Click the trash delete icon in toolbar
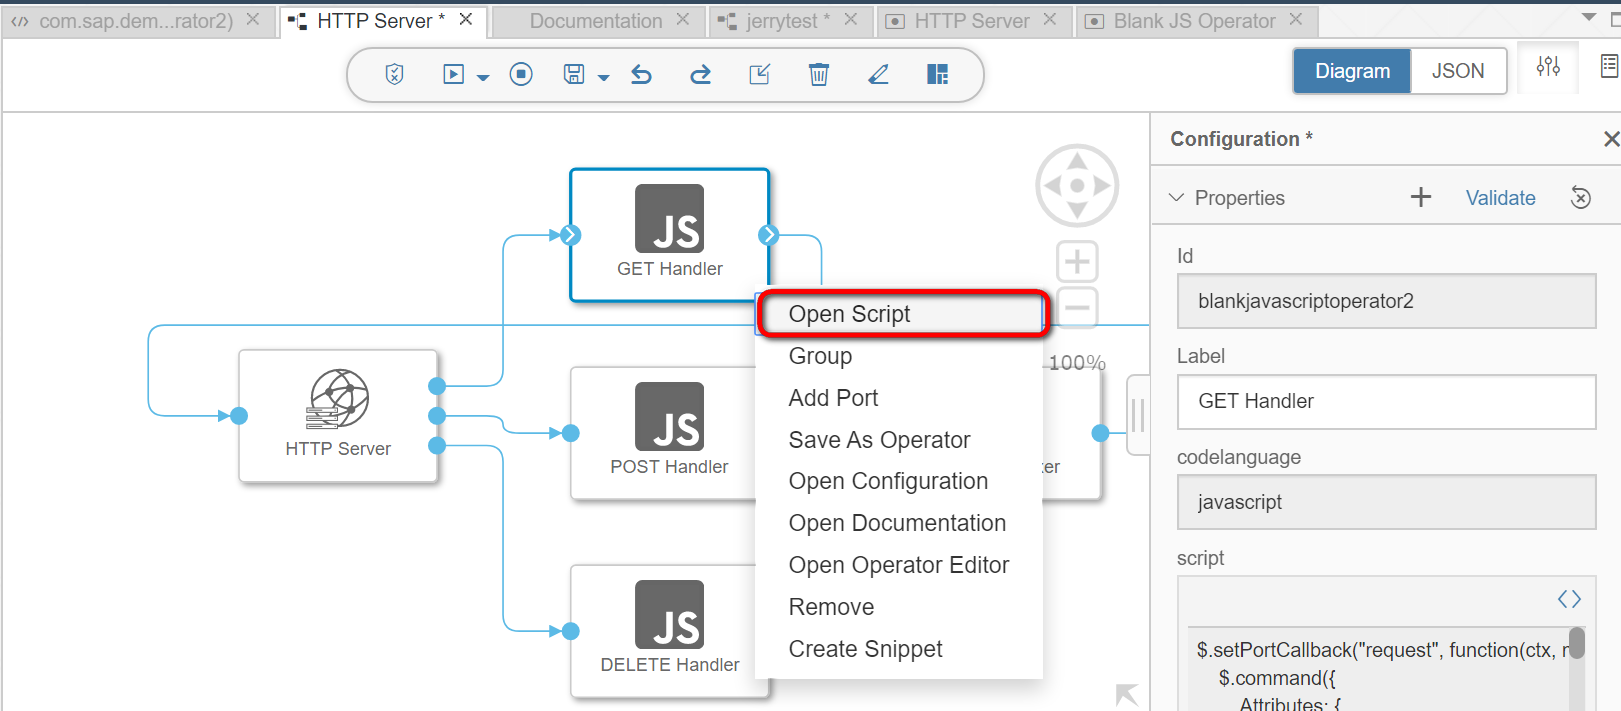1621x711 pixels. pyautogui.click(x=819, y=74)
